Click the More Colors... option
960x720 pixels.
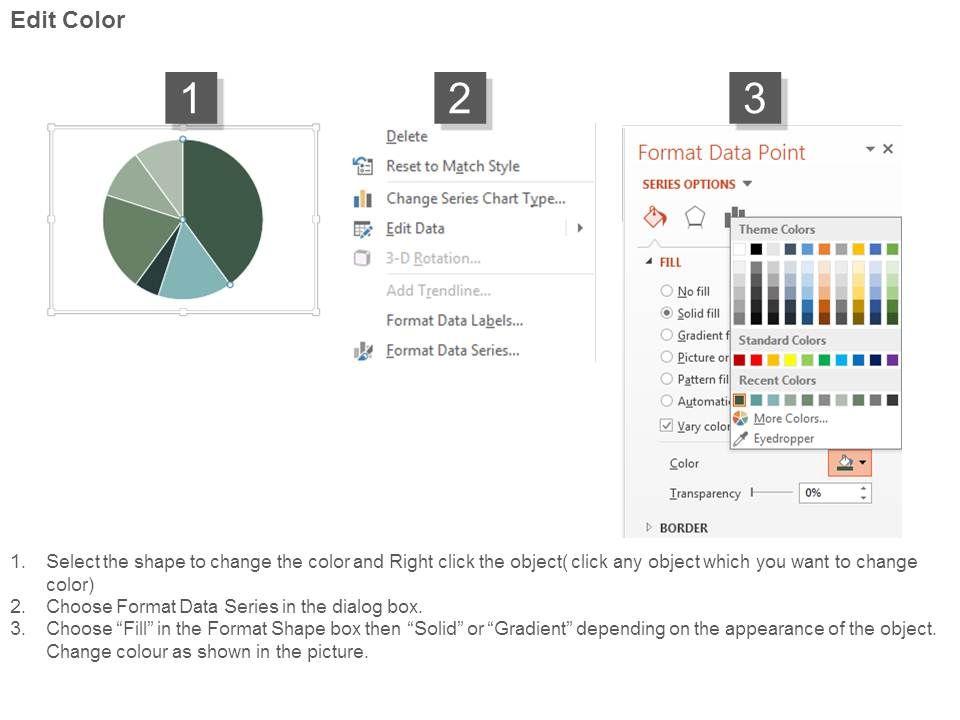[790, 419]
